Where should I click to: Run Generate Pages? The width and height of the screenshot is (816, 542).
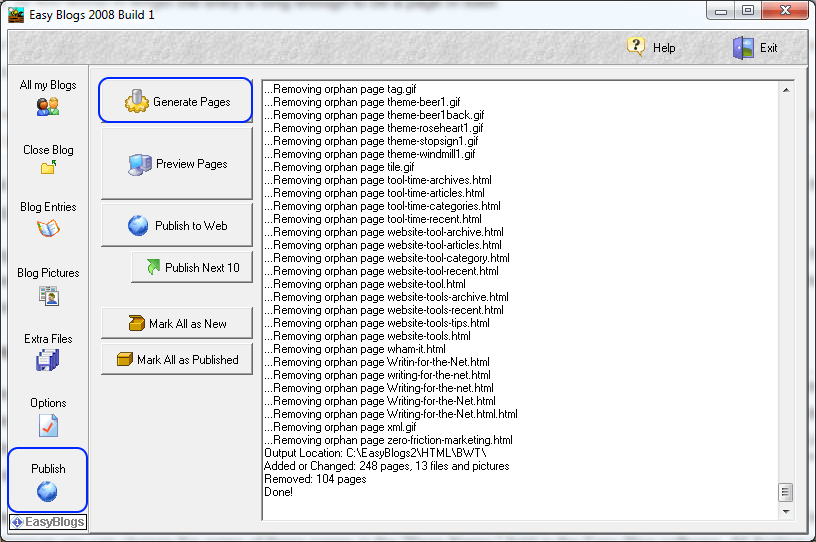tap(175, 100)
